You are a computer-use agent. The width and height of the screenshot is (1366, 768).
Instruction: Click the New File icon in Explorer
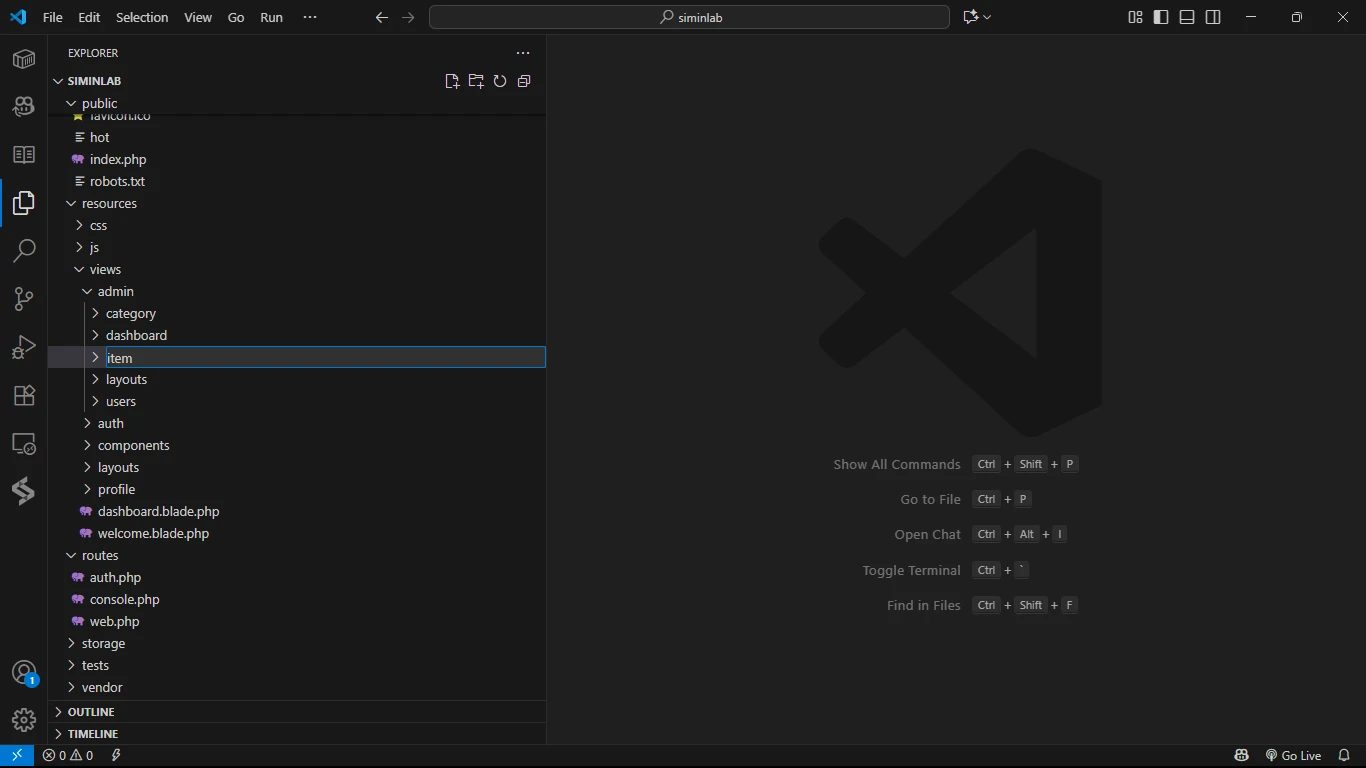click(x=452, y=81)
